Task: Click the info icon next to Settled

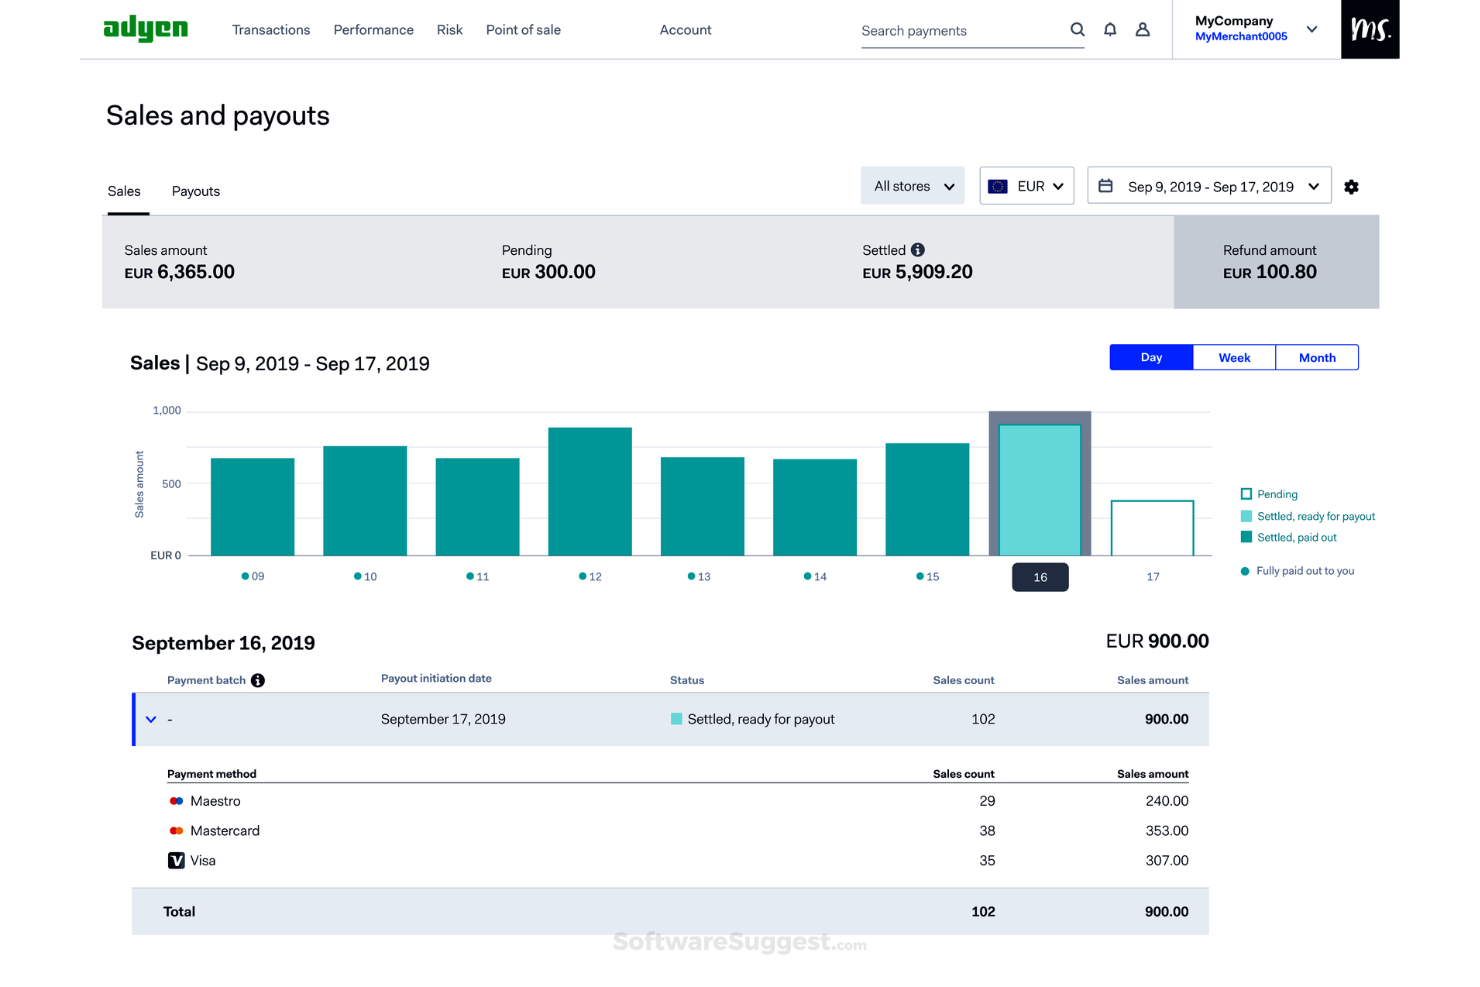Action: click(918, 249)
